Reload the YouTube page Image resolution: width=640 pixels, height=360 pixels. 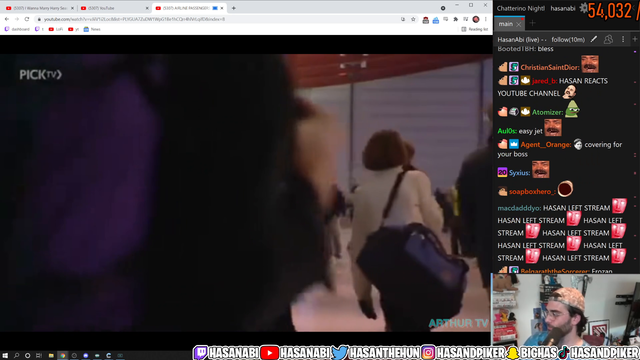[x=27, y=19]
